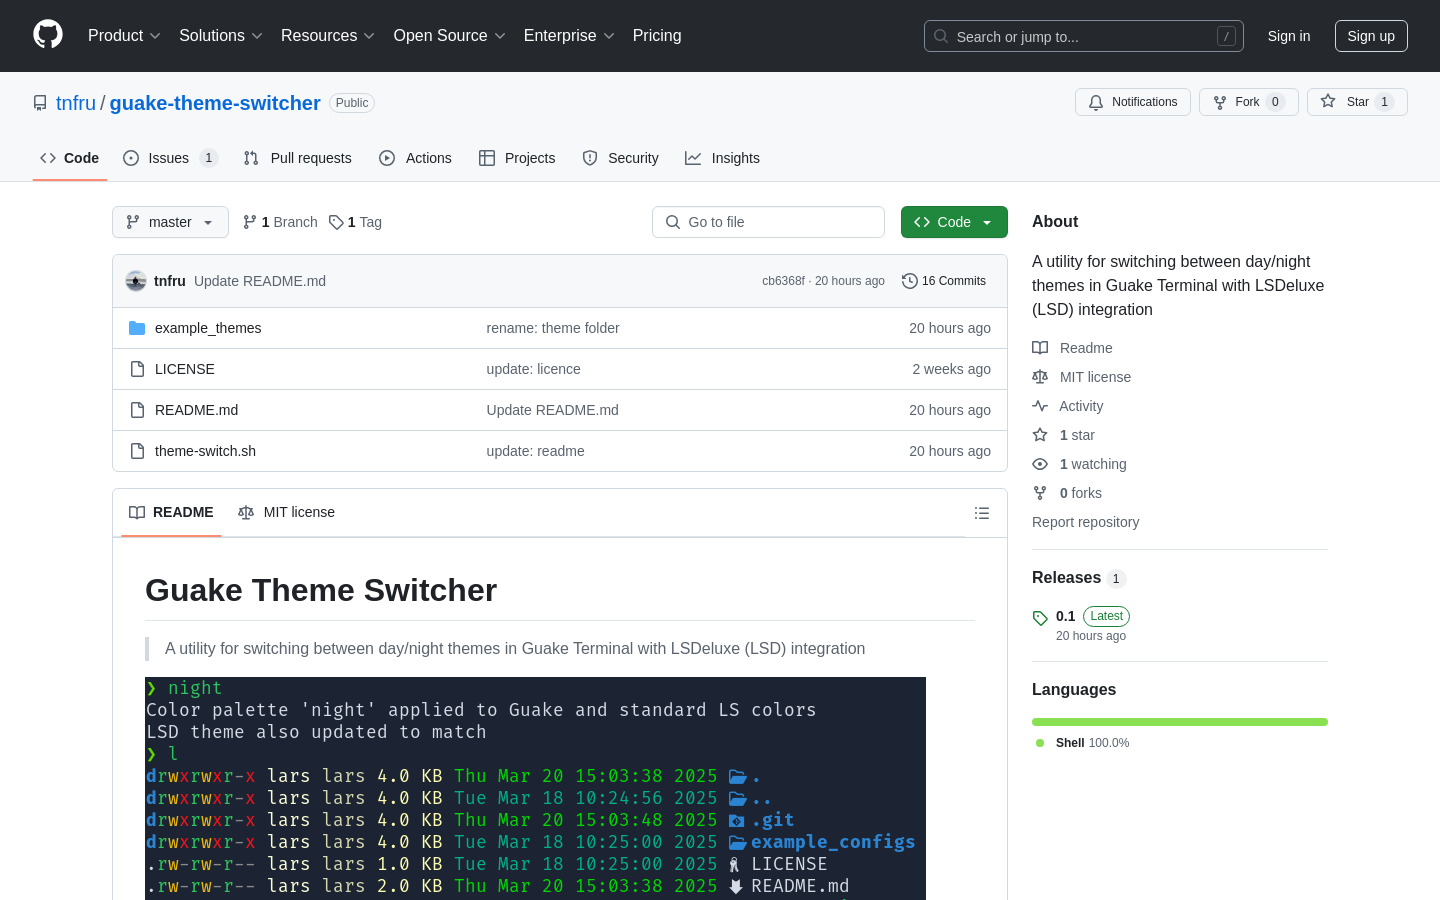
Task: Open the Pricing page
Action: (657, 36)
